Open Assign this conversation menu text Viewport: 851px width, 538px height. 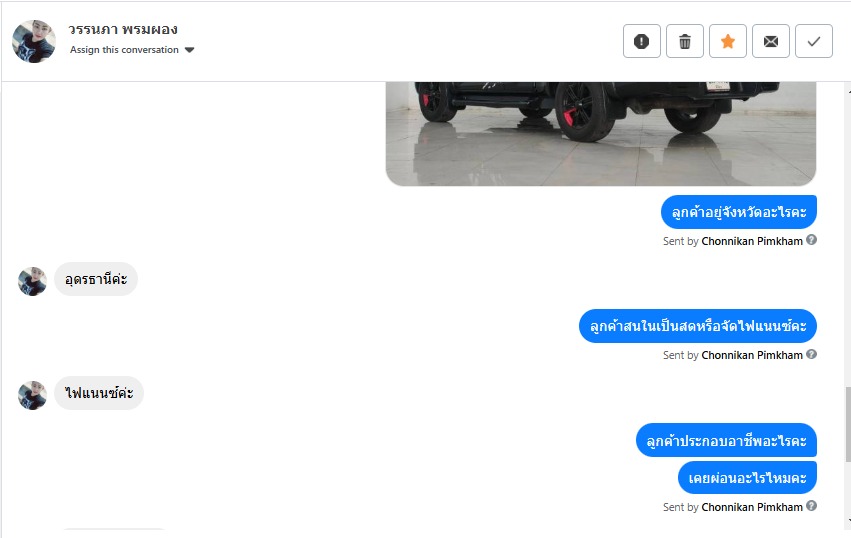[x=124, y=49]
